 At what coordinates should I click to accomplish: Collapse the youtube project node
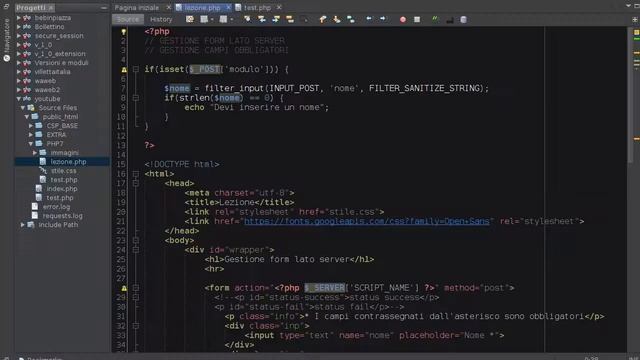[x=18, y=99]
